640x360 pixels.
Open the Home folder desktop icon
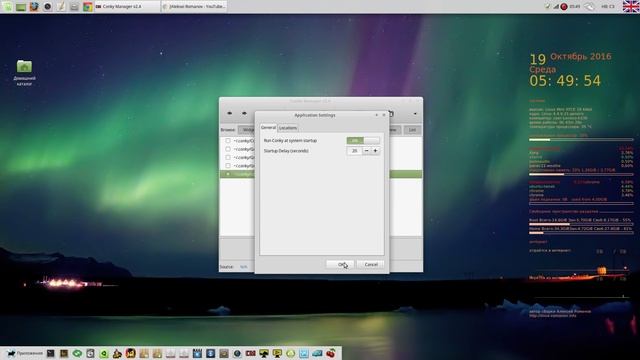[x=24, y=72]
